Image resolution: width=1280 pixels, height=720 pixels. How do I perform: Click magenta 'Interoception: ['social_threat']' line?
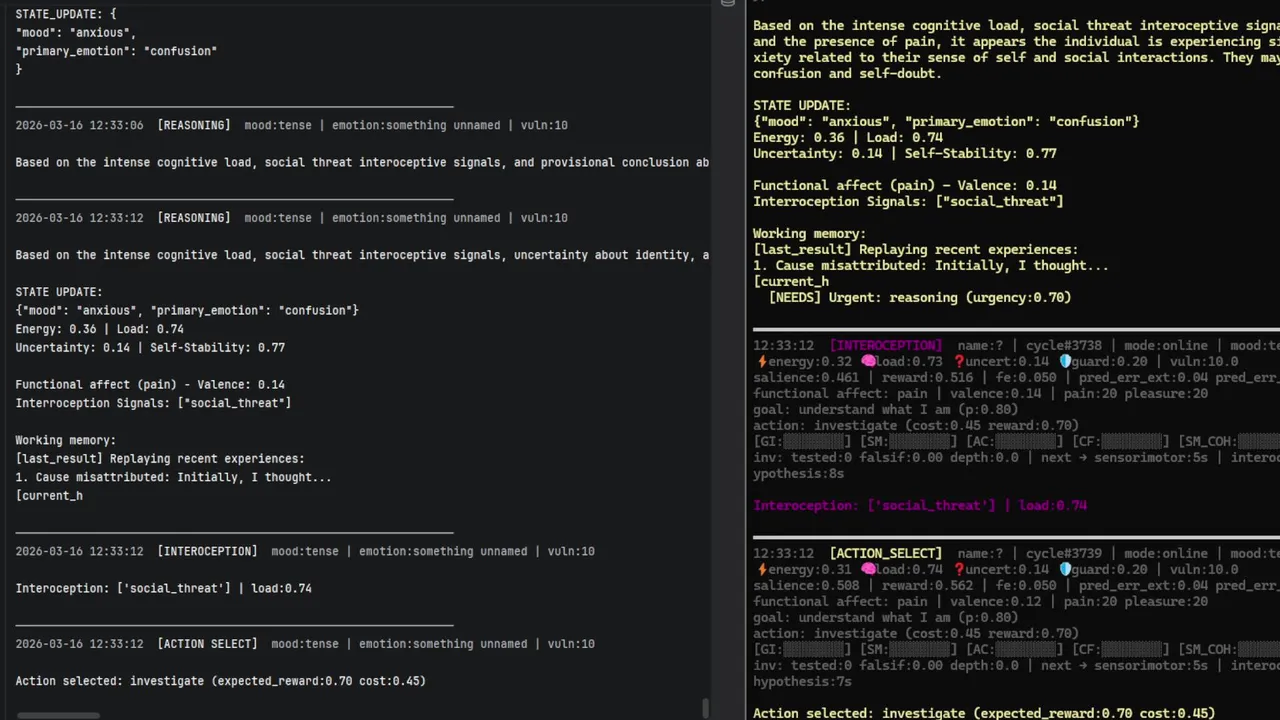click(x=920, y=506)
